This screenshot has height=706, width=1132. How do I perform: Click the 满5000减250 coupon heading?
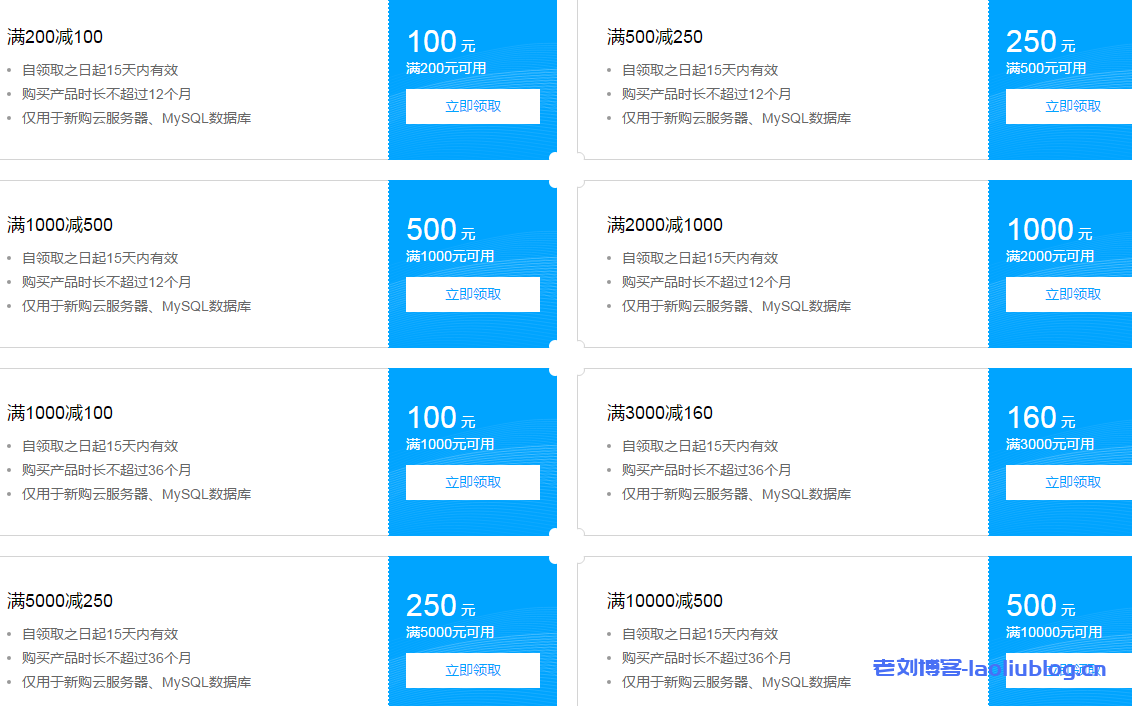click(x=60, y=601)
